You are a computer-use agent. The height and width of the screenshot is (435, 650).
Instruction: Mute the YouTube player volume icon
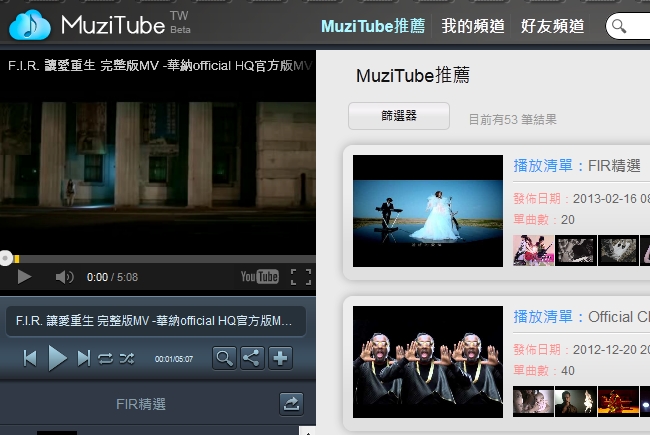(64, 277)
